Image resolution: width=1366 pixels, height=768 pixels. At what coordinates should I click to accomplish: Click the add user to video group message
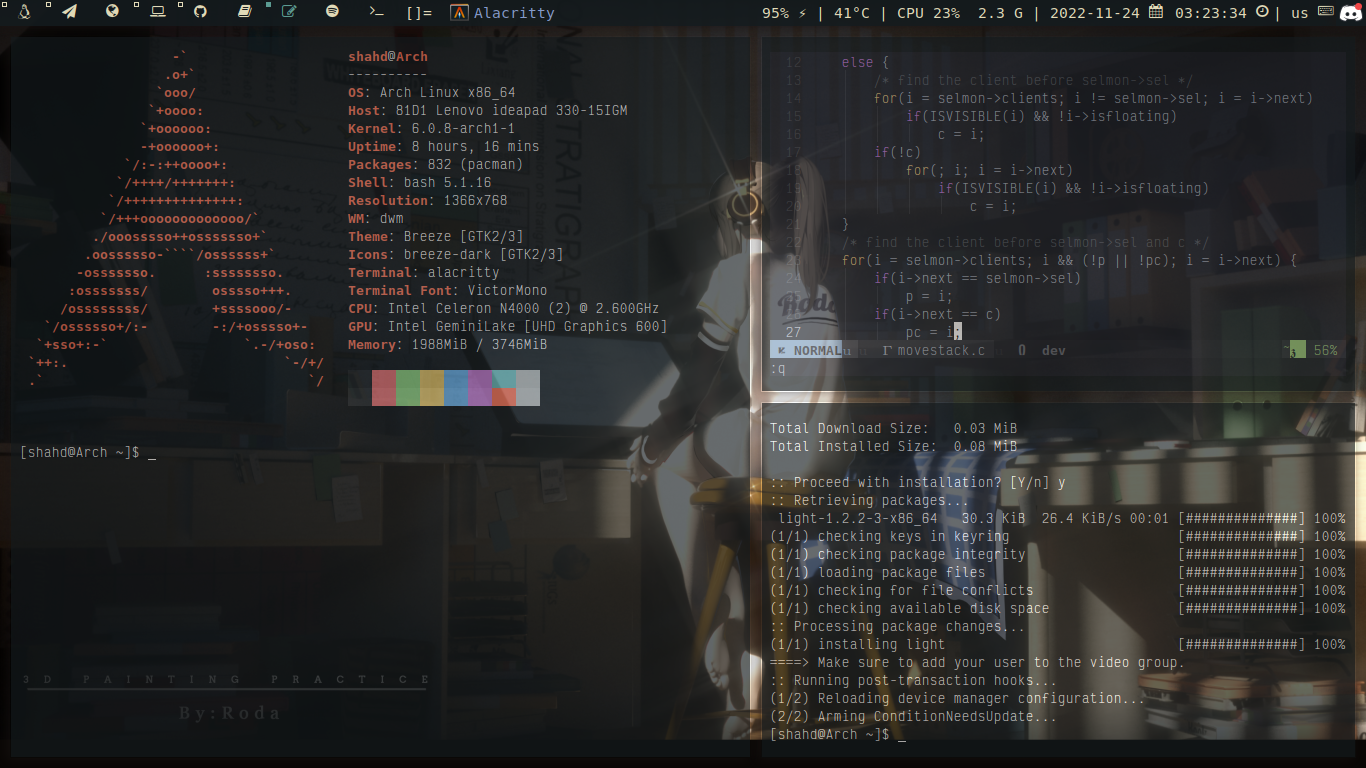click(x=978, y=662)
